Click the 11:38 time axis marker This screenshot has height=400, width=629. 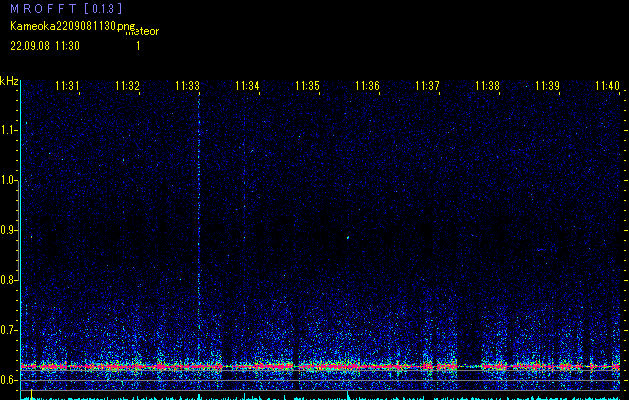click(x=487, y=85)
